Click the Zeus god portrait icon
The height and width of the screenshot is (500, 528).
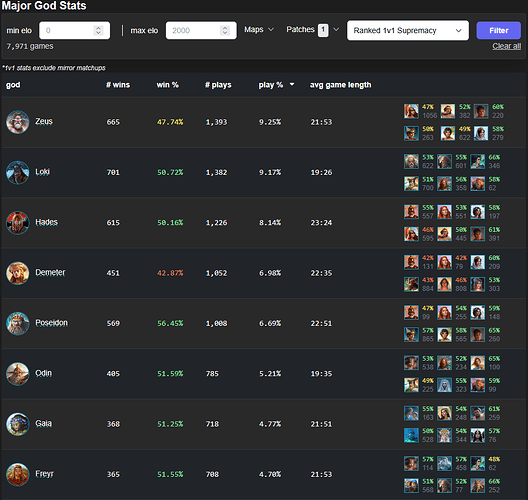[x=18, y=122]
